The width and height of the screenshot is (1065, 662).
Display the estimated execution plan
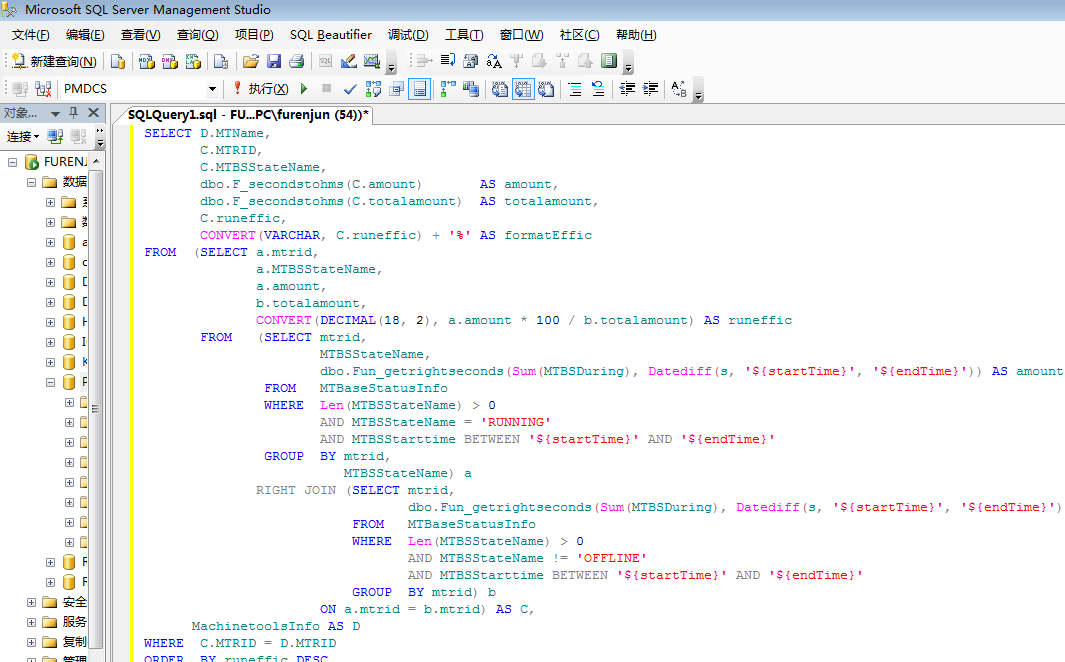click(373, 89)
